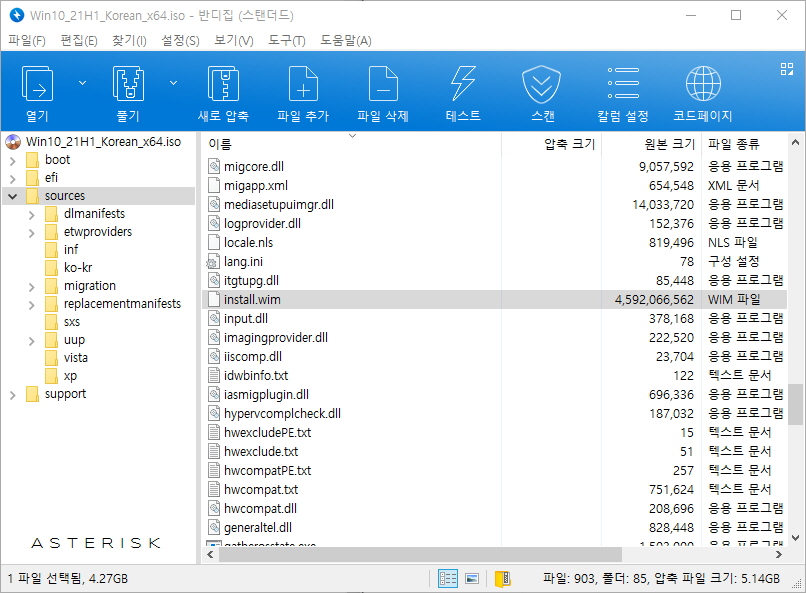Click the Bandizip app logo in title bar
The height and width of the screenshot is (593, 806).
(x=16, y=15)
